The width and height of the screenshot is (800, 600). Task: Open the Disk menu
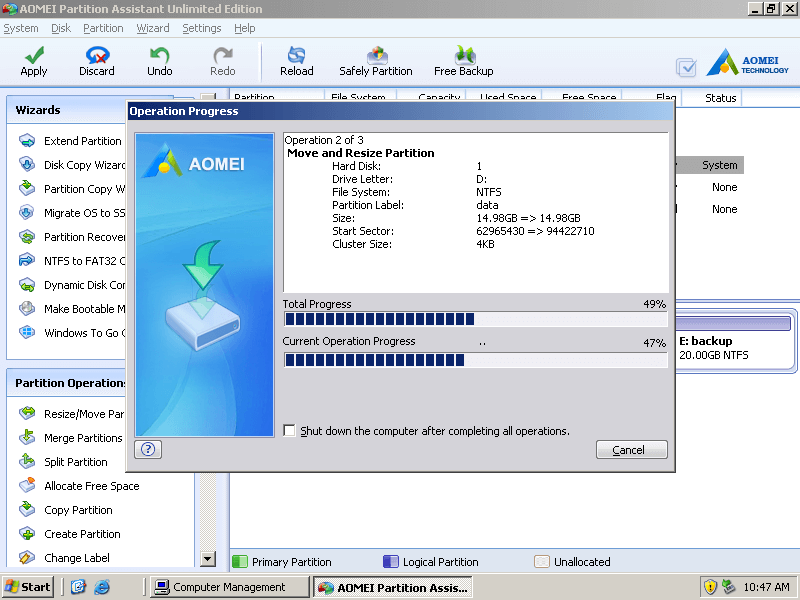point(61,28)
